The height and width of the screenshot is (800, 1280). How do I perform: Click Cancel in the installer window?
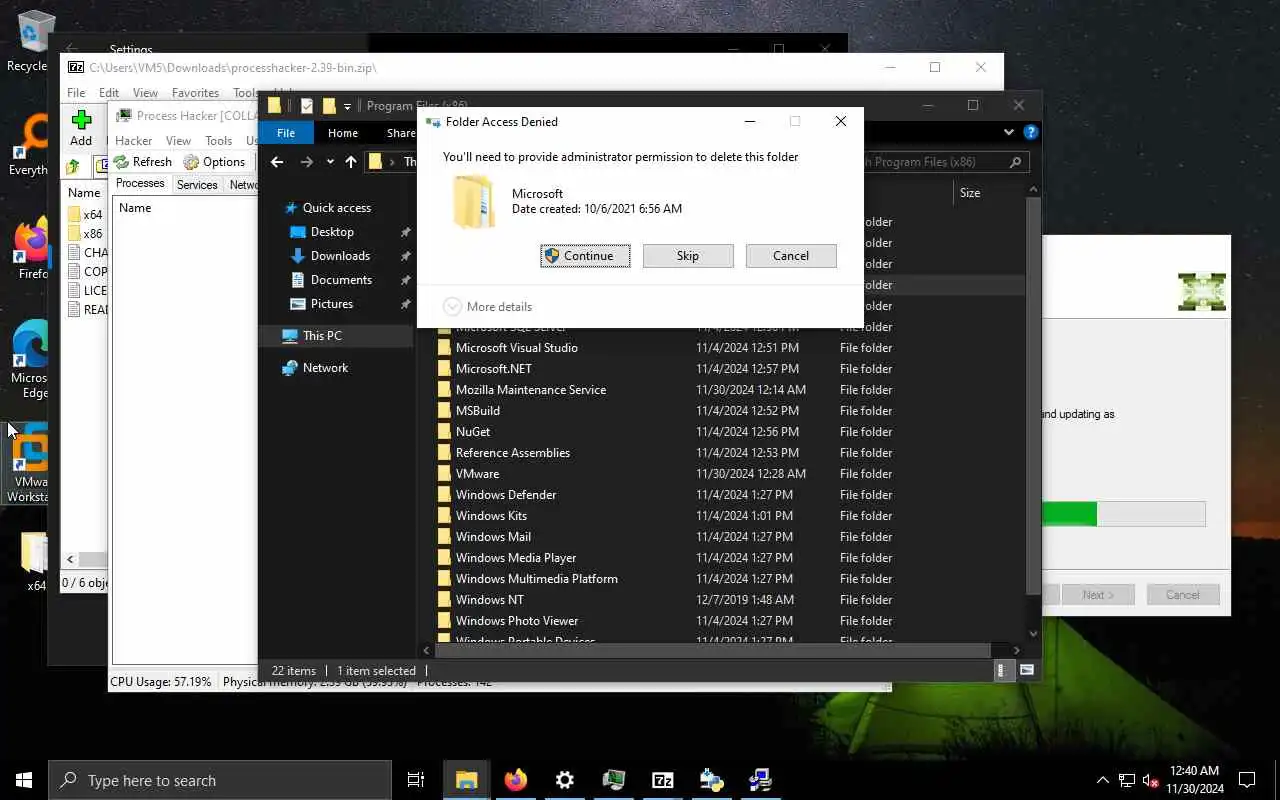pos(1182,595)
